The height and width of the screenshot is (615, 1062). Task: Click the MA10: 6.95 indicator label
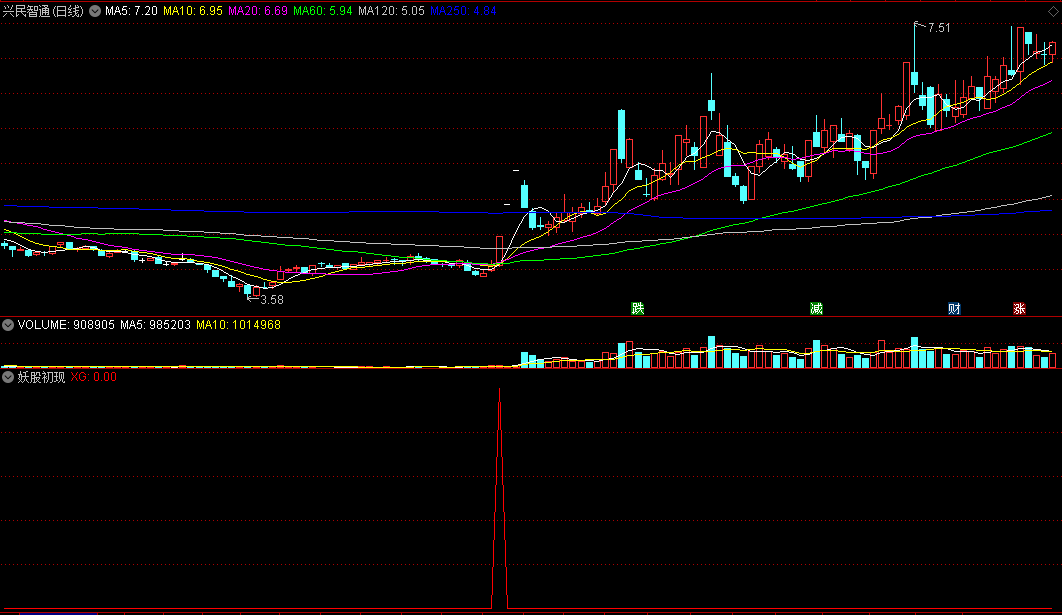(x=193, y=12)
